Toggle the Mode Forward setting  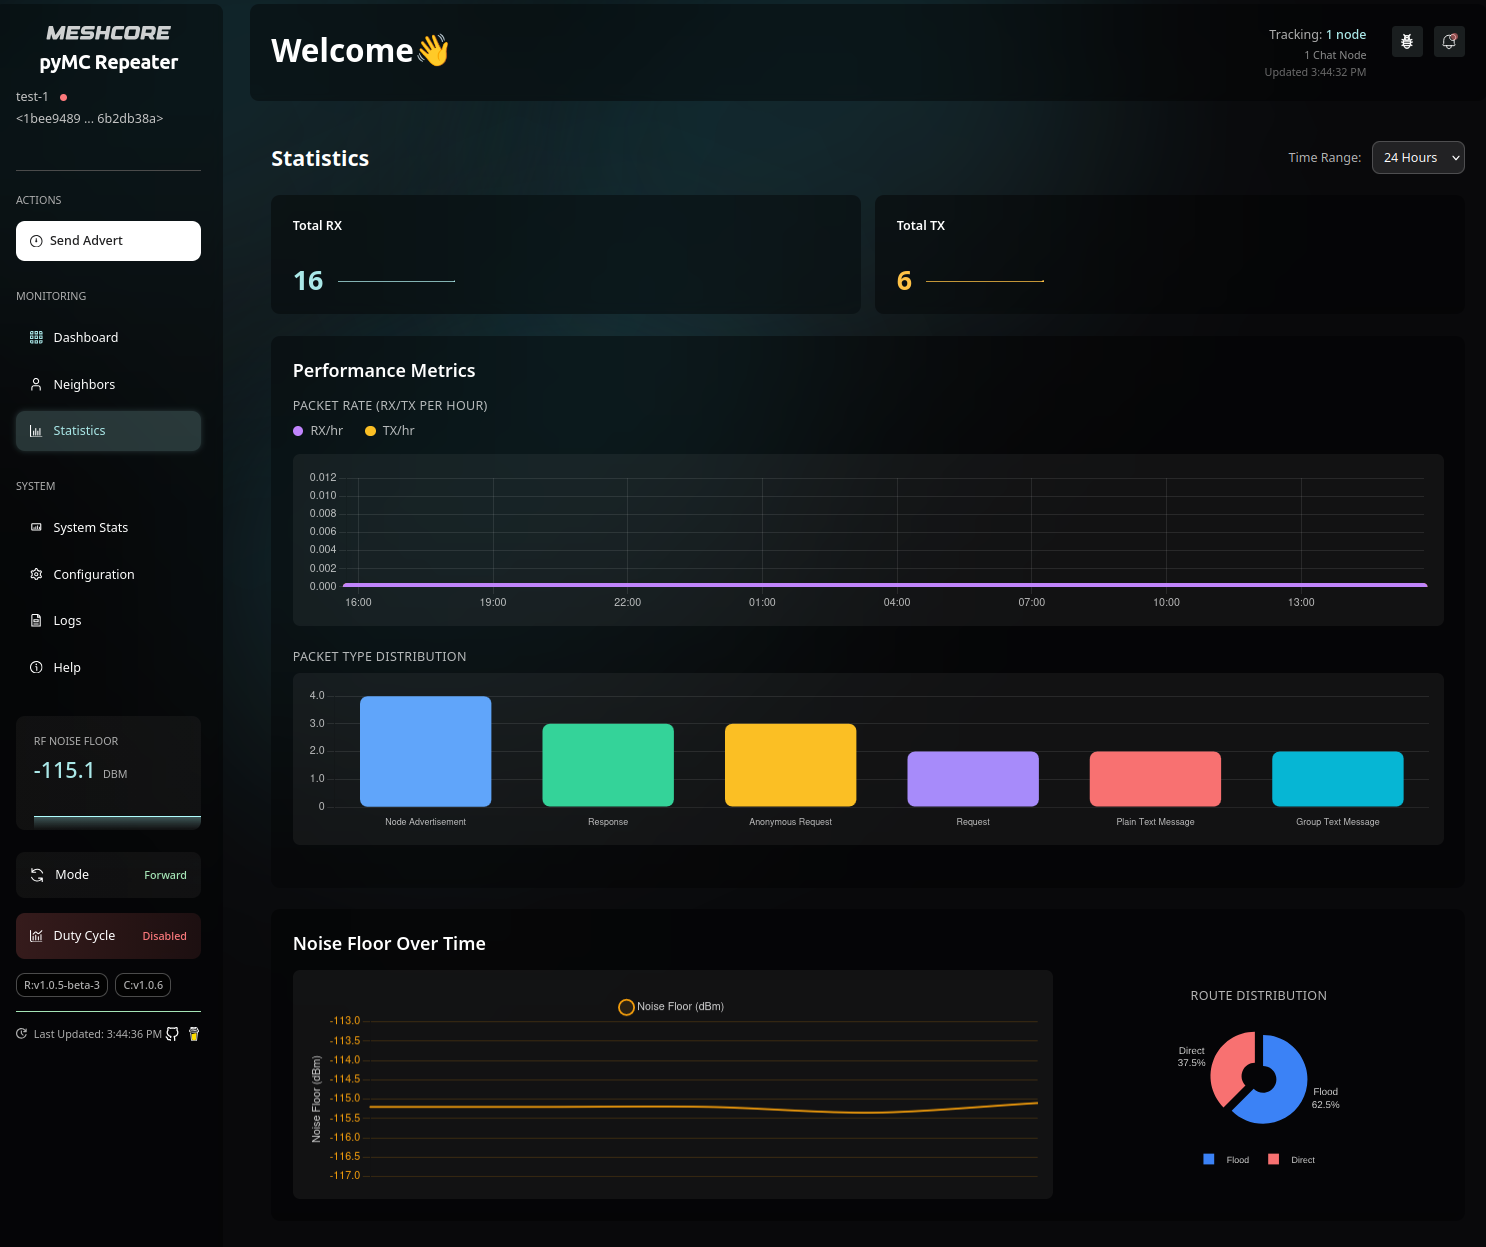108,875
